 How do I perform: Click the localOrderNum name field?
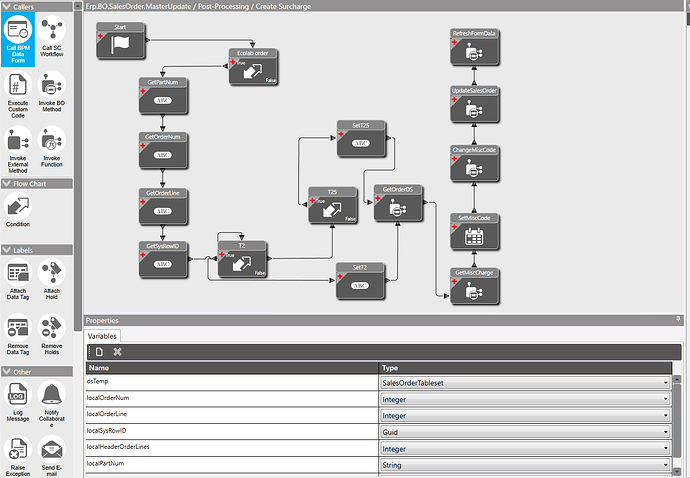232,398
